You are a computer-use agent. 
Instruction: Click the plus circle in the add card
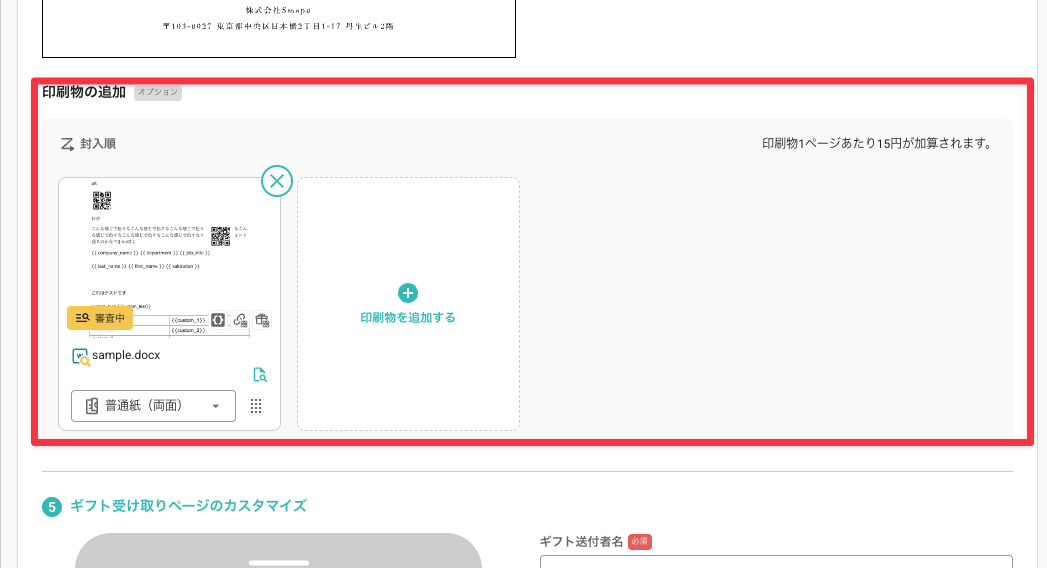click(407, 293)
